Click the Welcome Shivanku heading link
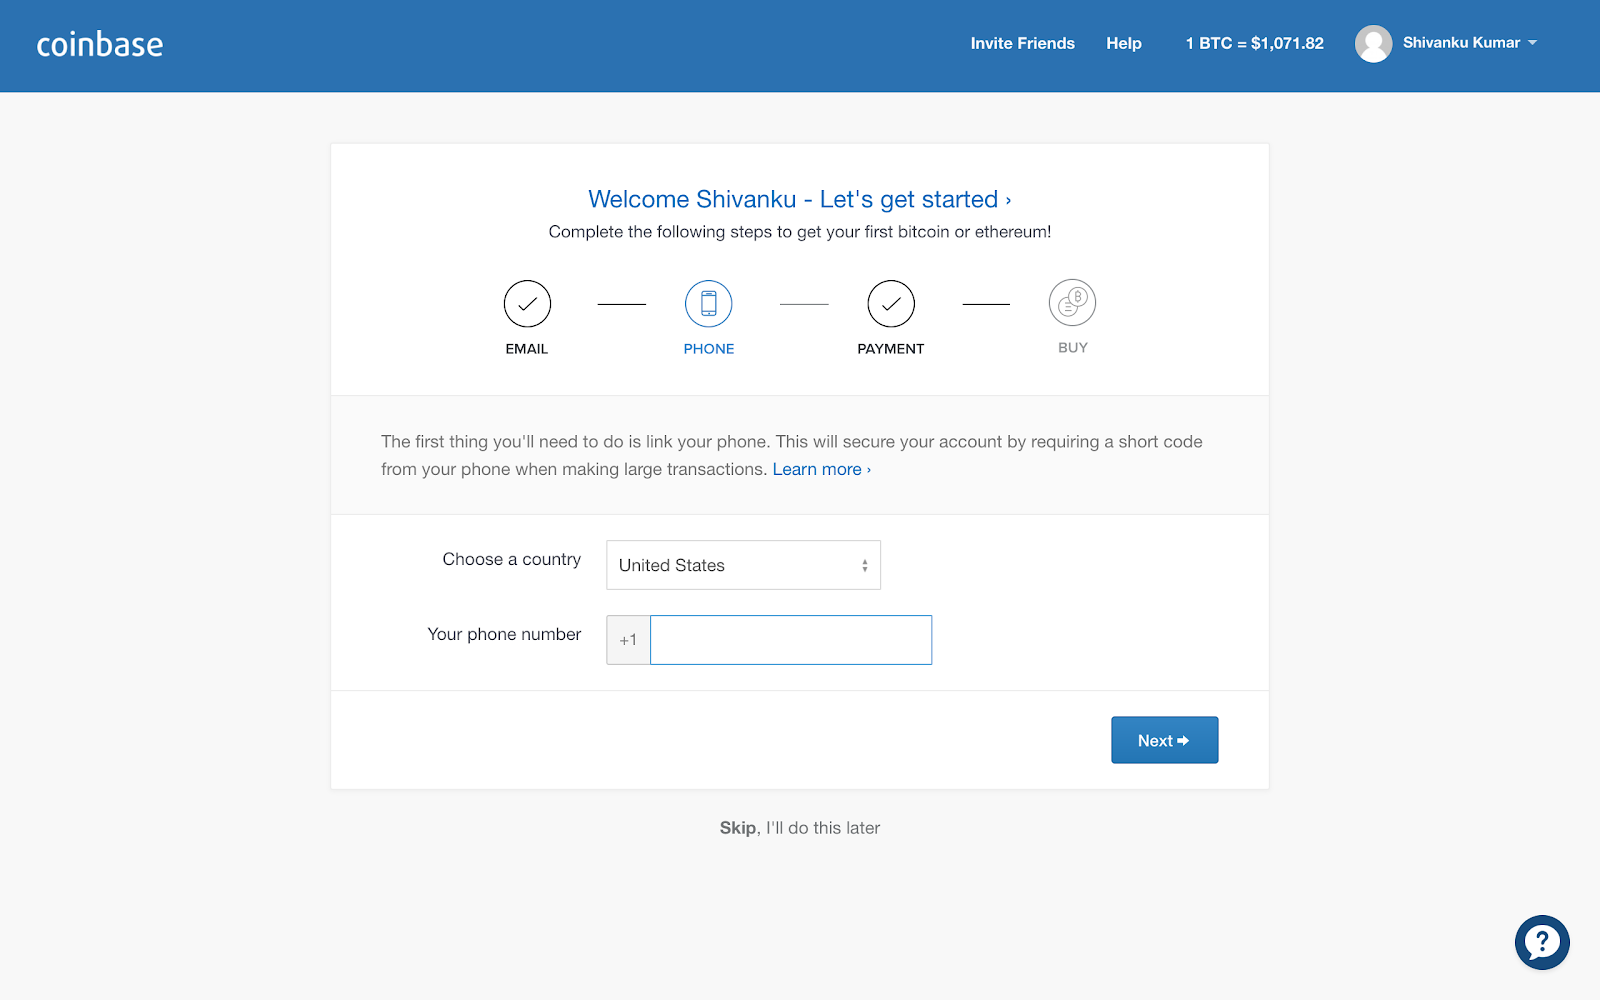Screen dimensions: 1600x1000 point(800,199)
